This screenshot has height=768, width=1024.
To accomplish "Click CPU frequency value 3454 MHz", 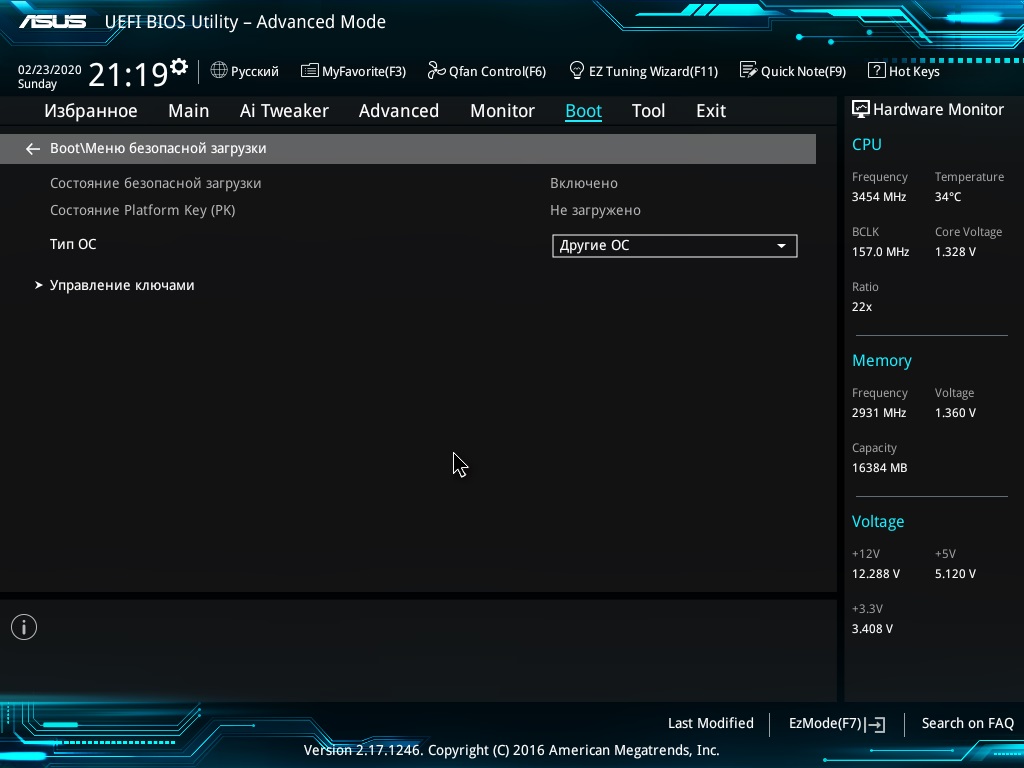I will (x=879, y=197).
